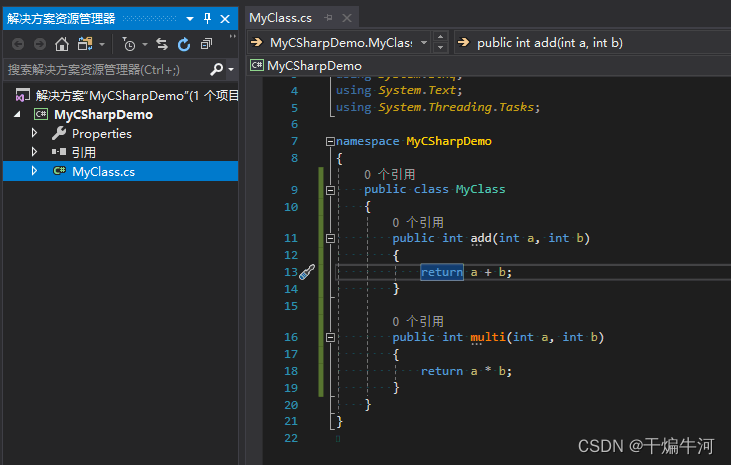Open the member dropdown showing add(int a, int b)
Image resolution: width=731 pixels, height=465 pixels.
point(592,43)
